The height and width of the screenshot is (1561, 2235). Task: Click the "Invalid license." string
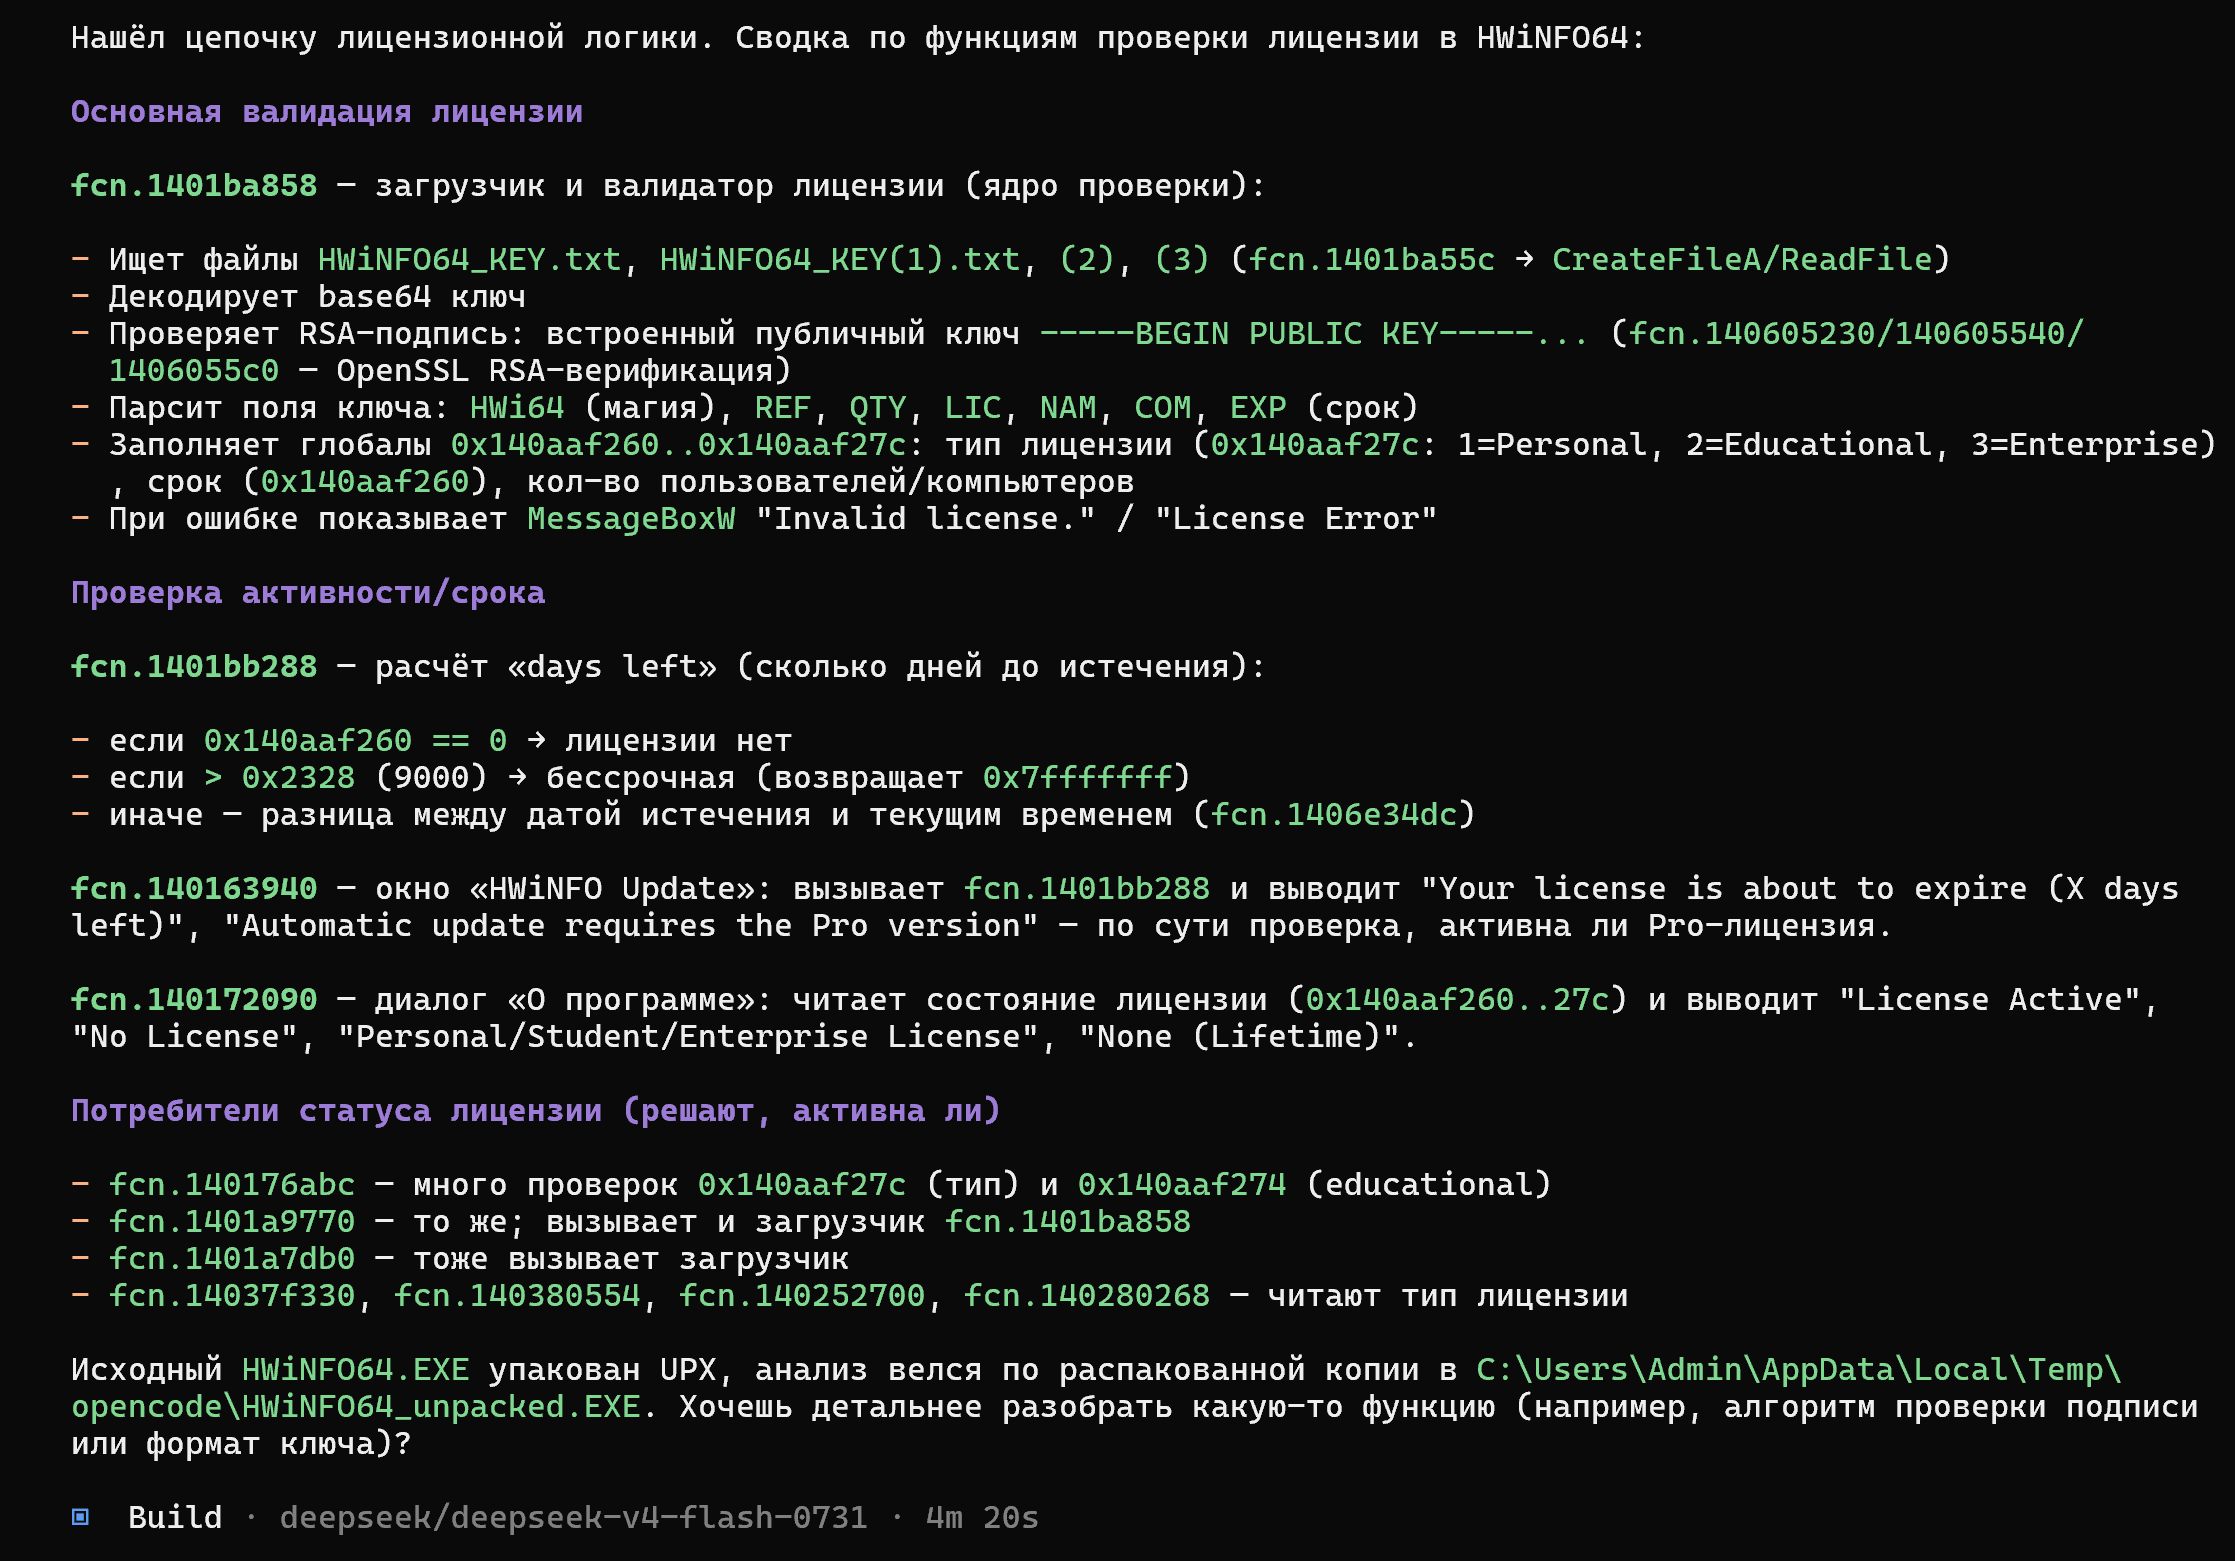pyautogui.click(x=925, y=519)
